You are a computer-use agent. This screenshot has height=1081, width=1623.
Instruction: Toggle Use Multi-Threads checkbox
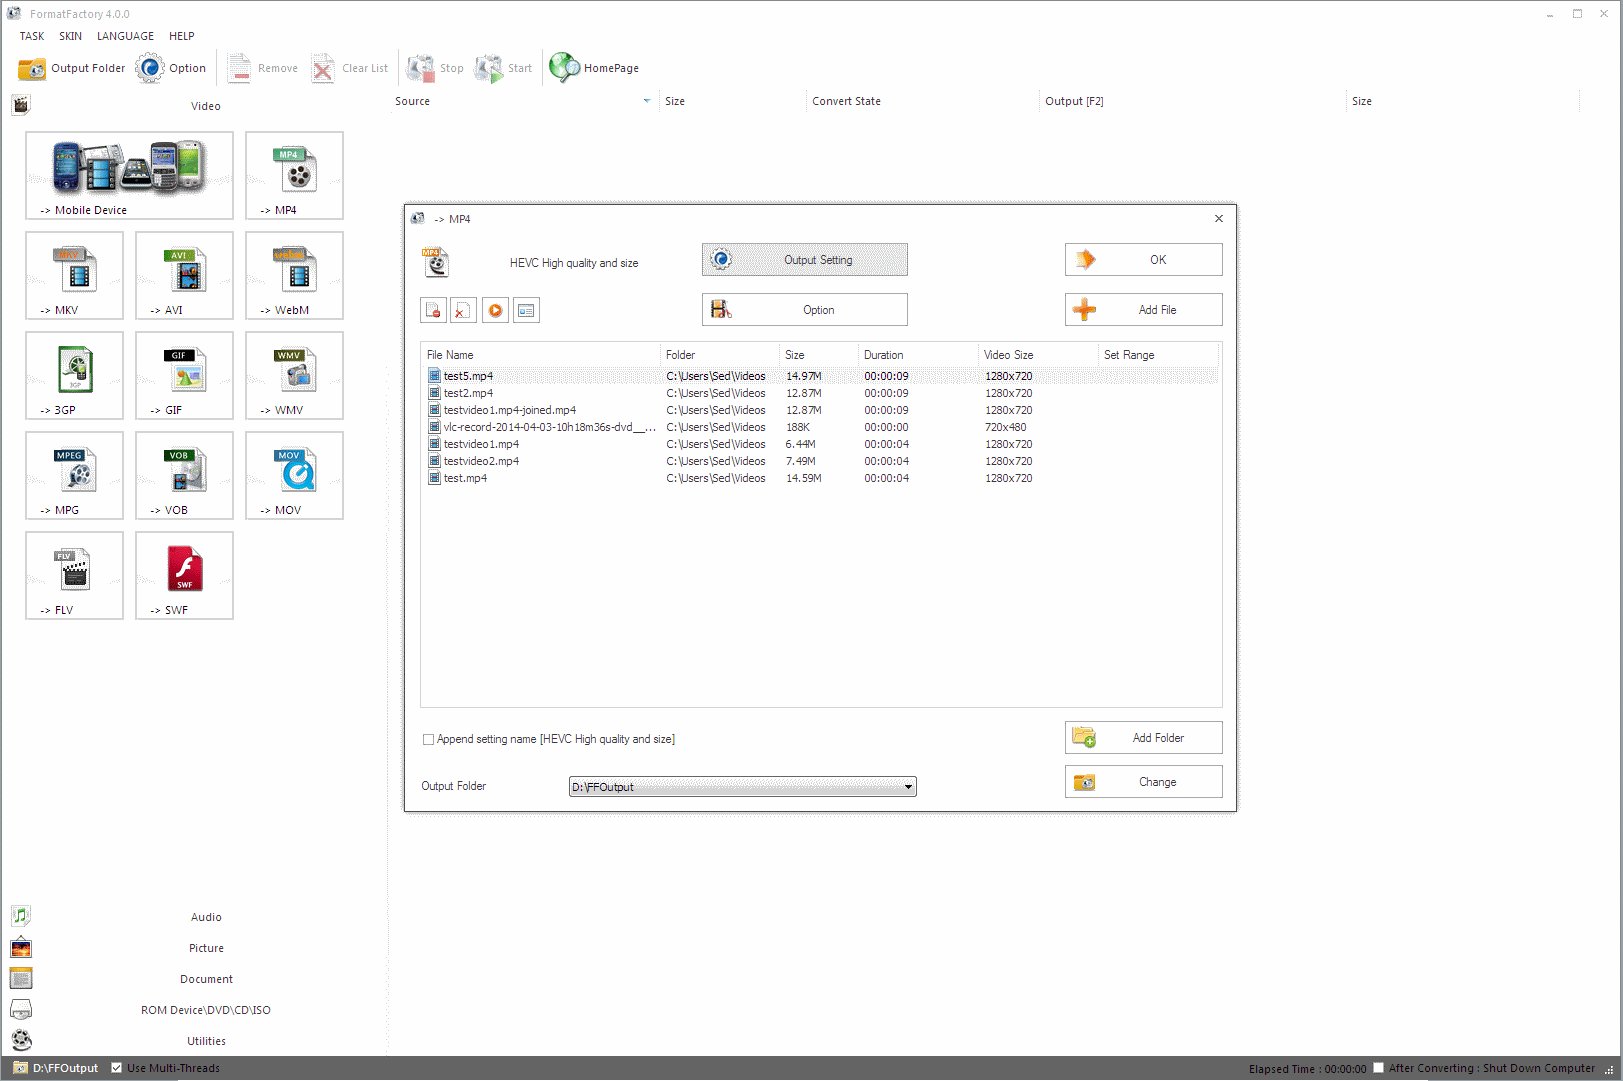(117, 1068)
